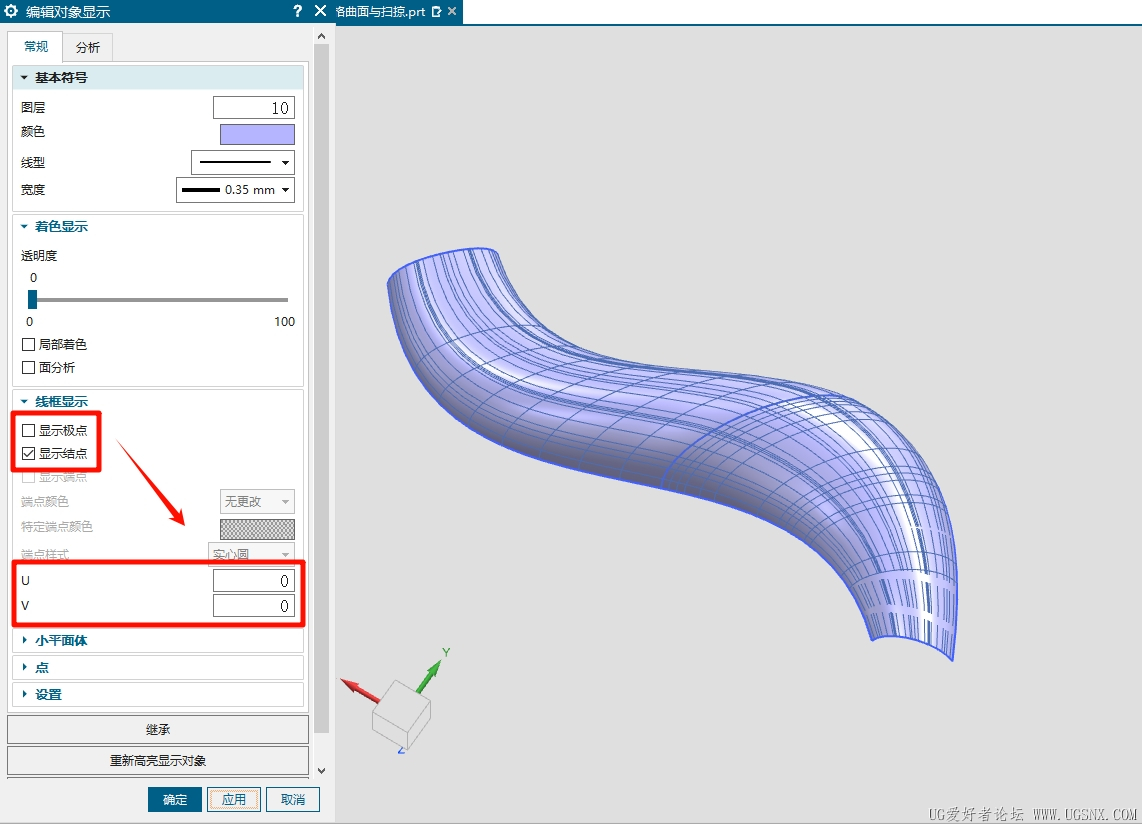This screenshot has height=827, width=1142.
Task: Click the 图层 value field
Action: (x=253, y=108)
